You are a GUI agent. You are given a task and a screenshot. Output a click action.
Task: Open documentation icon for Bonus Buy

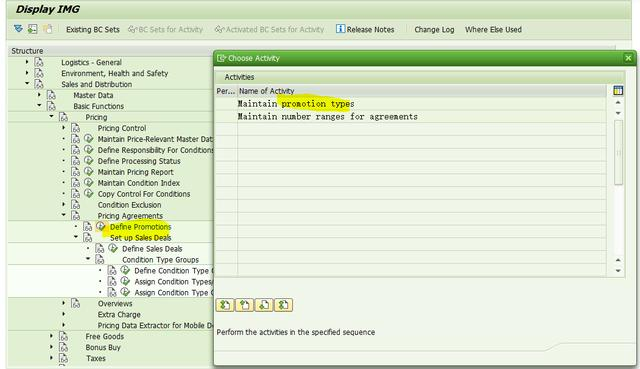[x=63, y=347]
